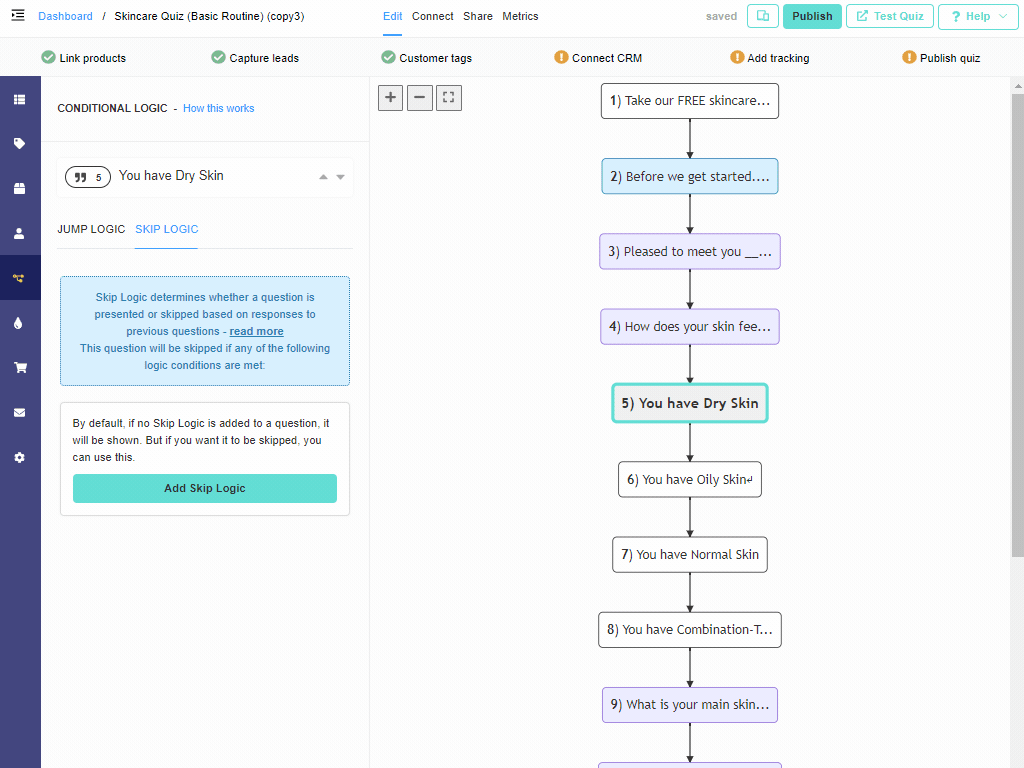Open the questions list sidebar icon
The height and width of the screenshot is (768, 1024).
tap(20, 99)
